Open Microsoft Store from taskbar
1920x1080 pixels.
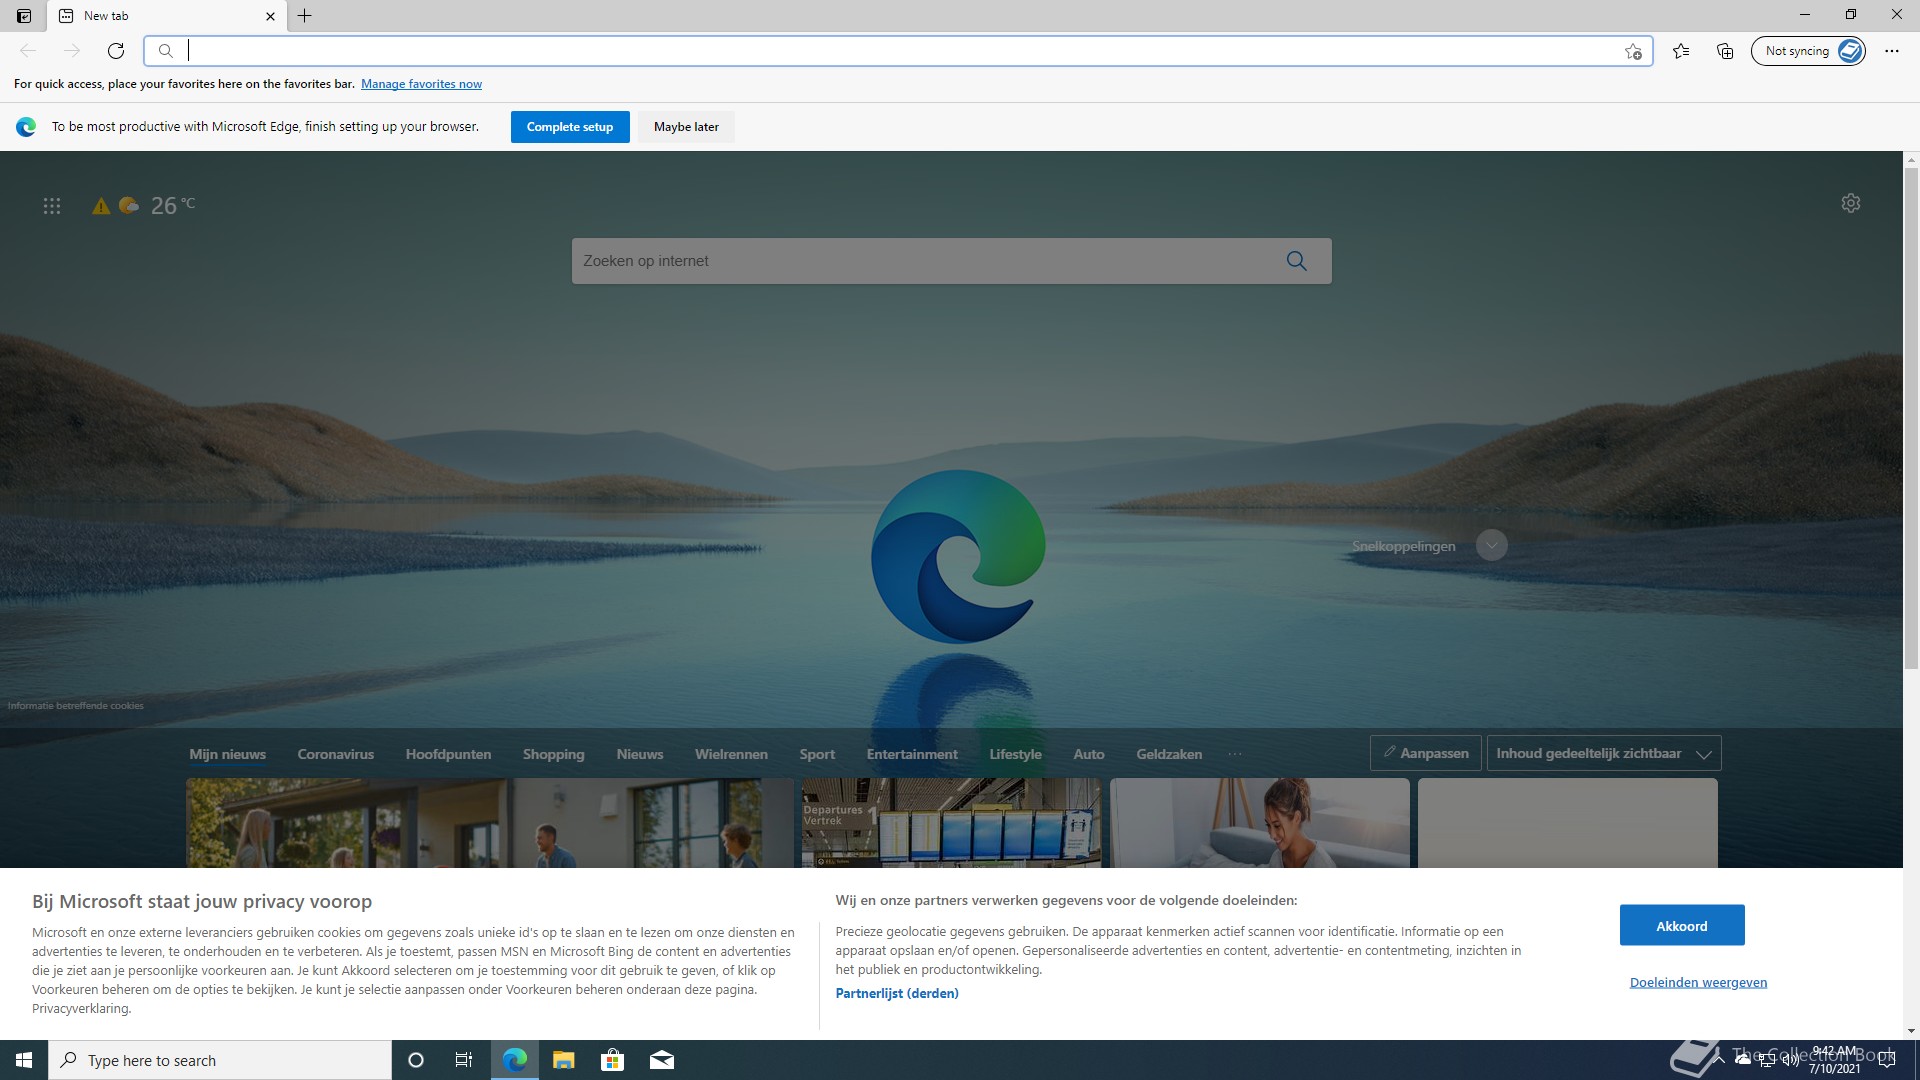pyautogui.click(x=612, y=1060)
